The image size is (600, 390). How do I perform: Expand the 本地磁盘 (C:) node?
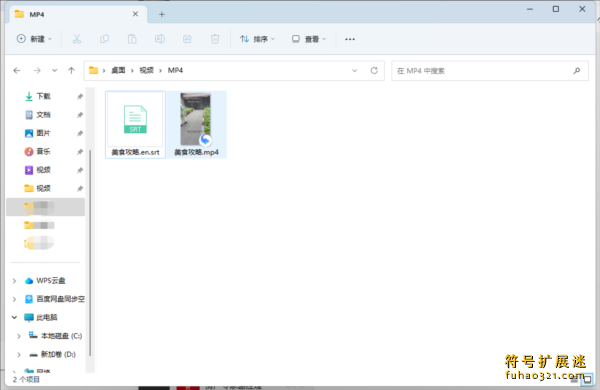point(19,336)
